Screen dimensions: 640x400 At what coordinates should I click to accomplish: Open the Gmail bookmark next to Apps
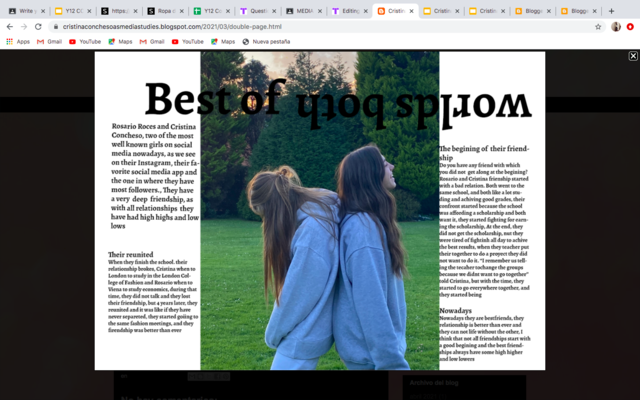tap(49, 42)
